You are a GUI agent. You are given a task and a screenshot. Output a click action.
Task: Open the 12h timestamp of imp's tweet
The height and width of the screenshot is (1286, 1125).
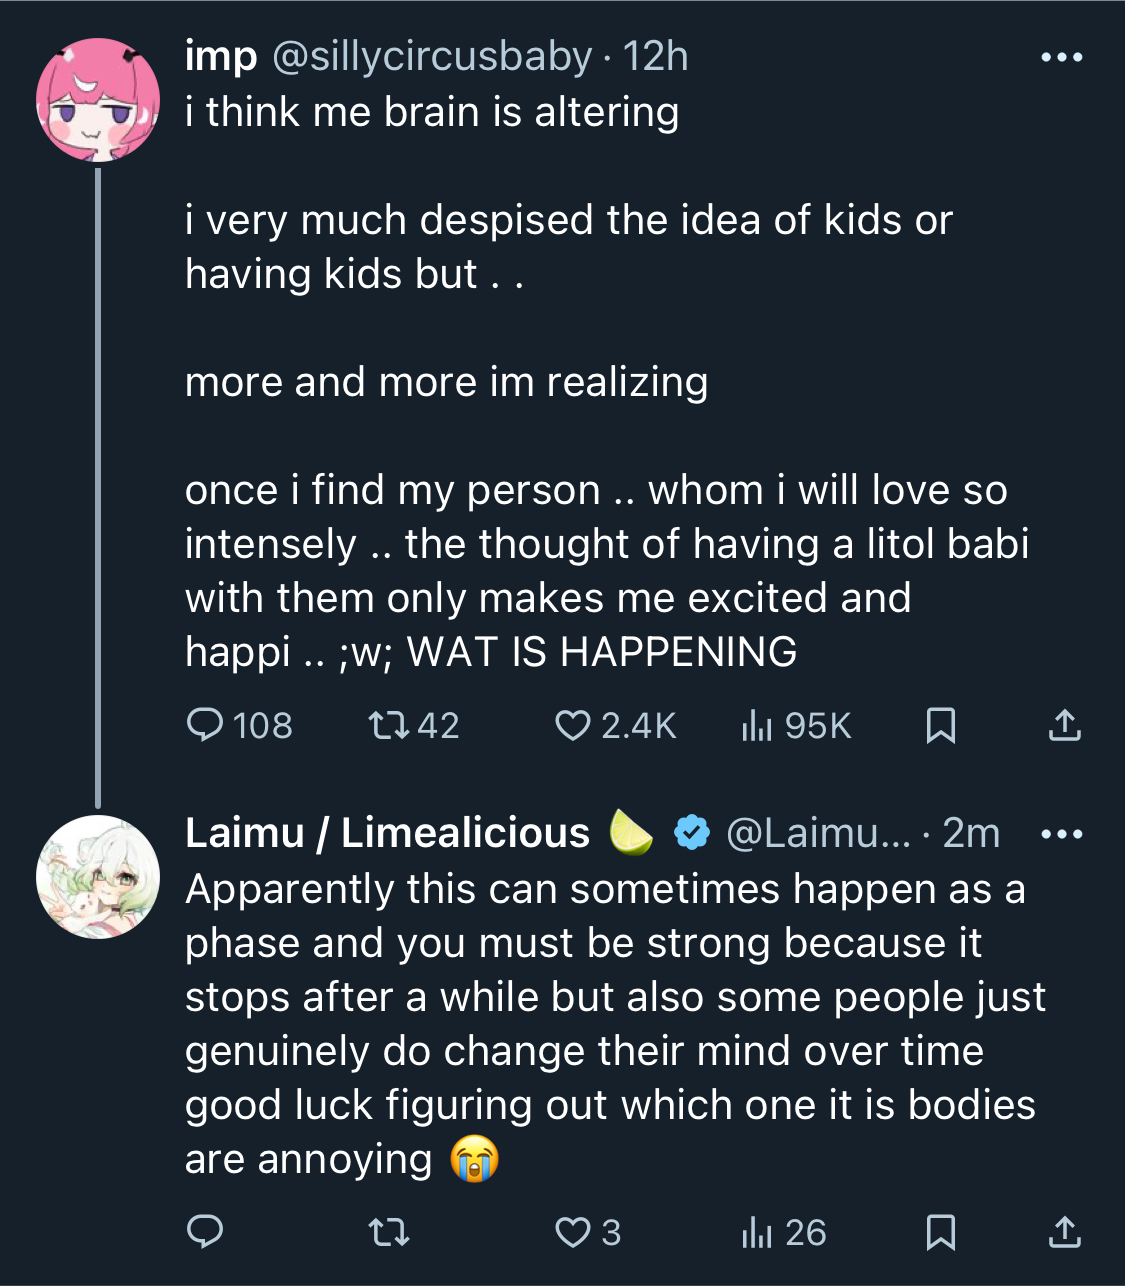(x=656, y=57)
